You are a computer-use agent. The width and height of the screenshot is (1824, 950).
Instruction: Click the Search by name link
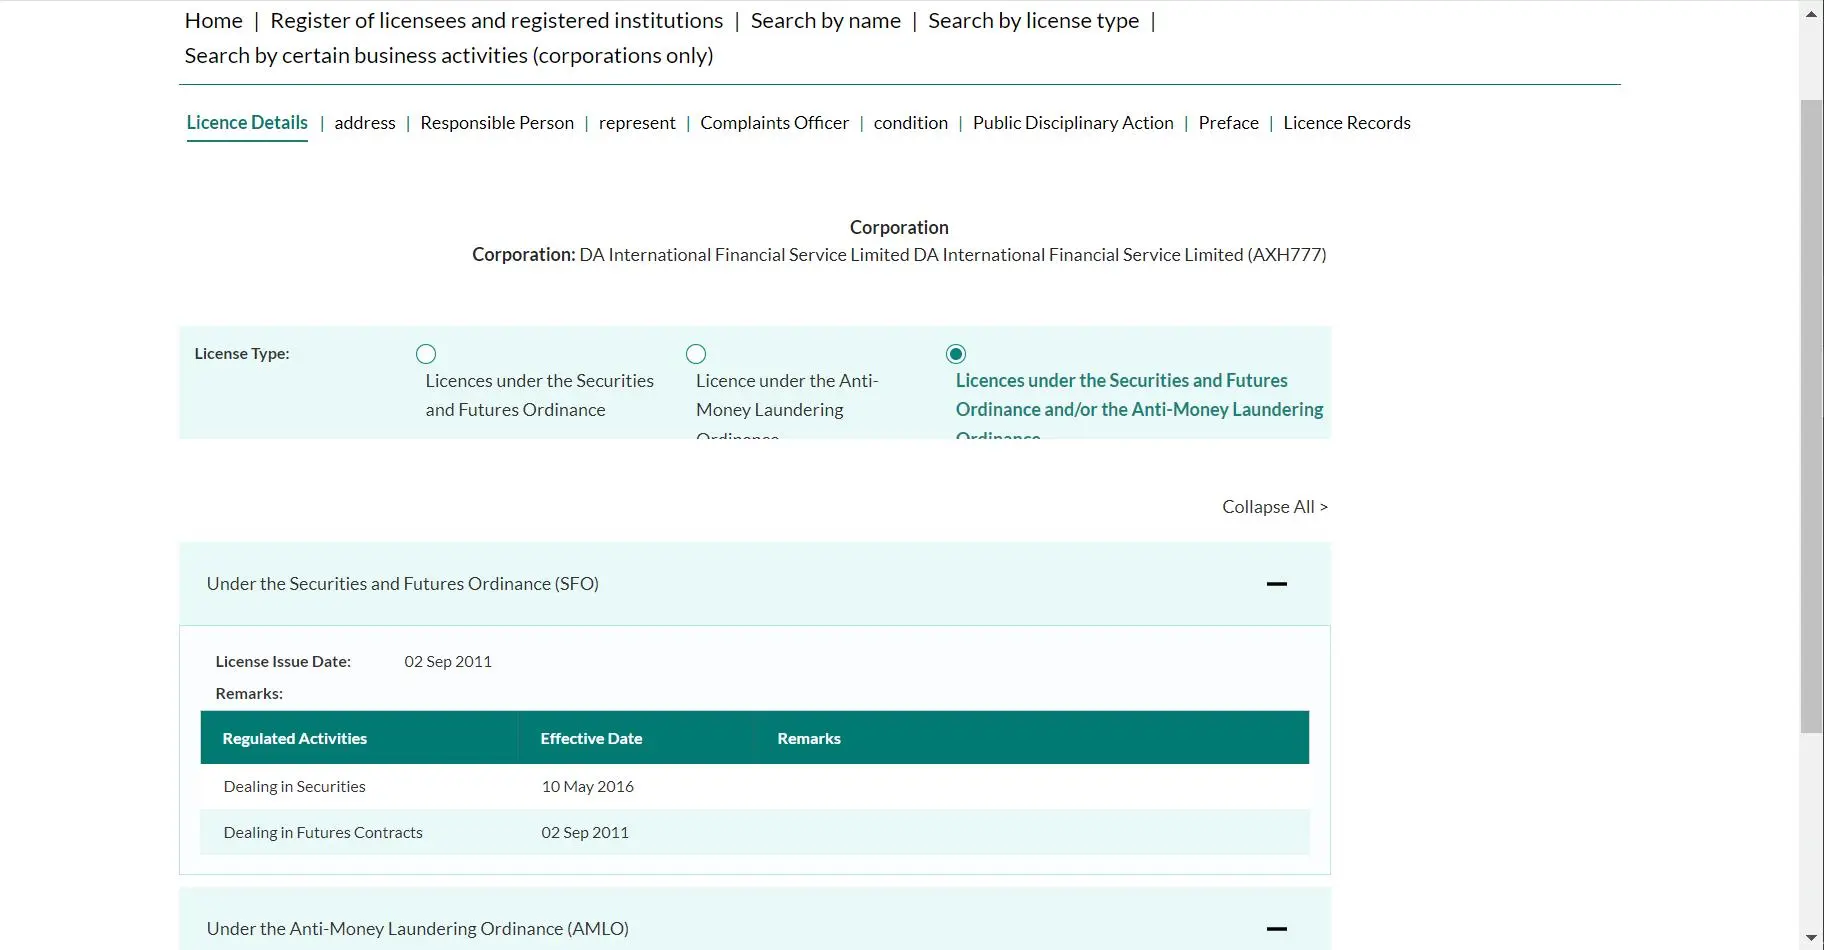[x=826, y=21]
